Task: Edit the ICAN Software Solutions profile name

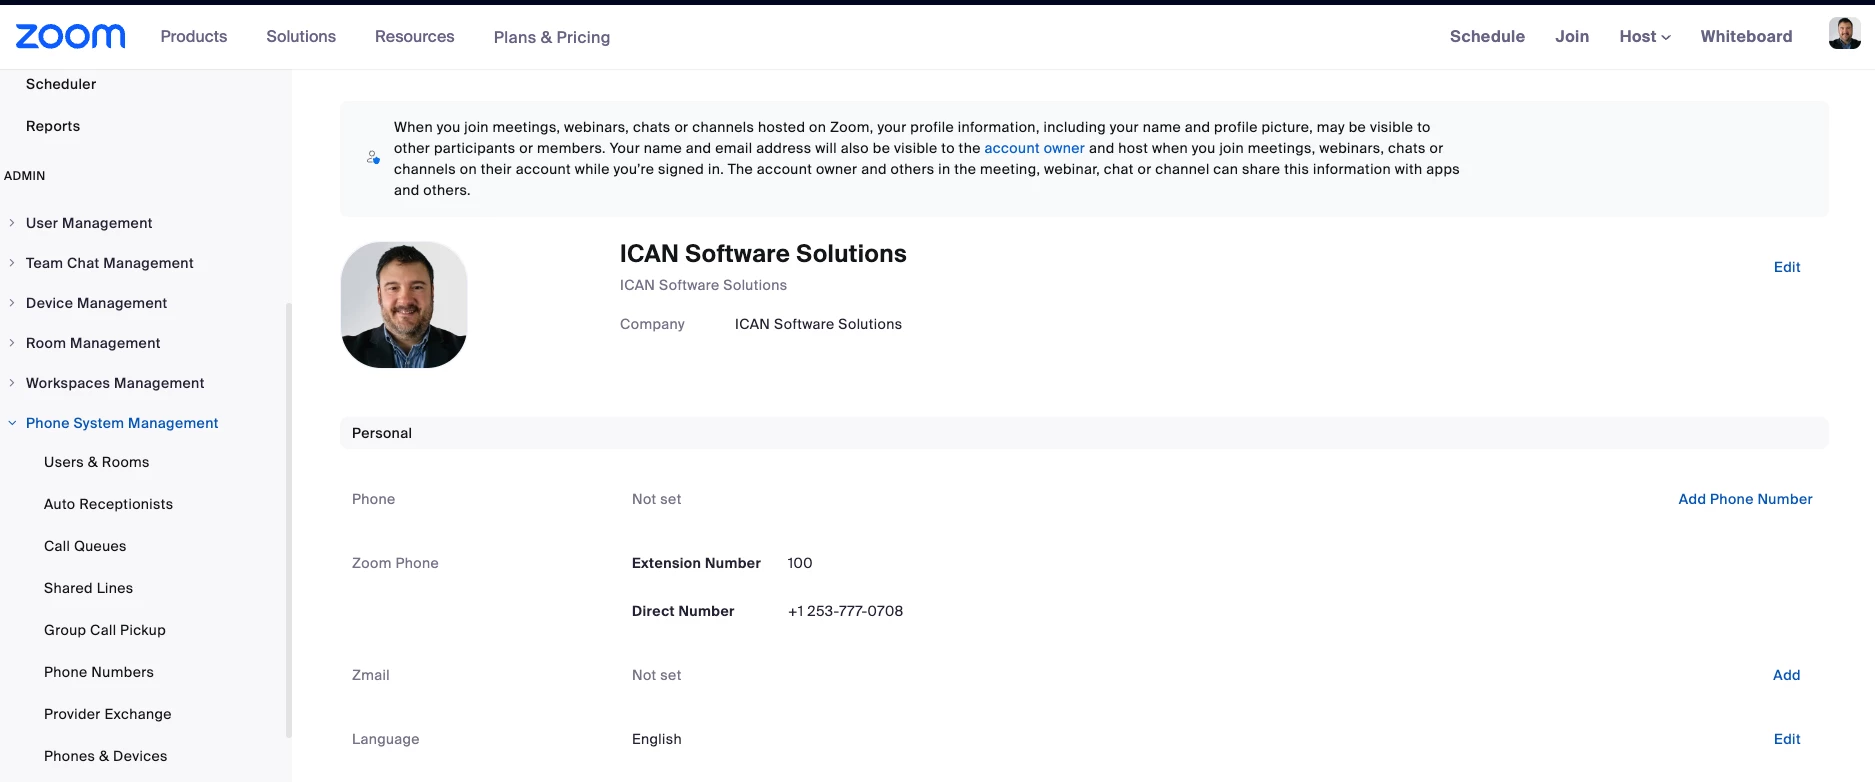Action: coord(1787,267)
